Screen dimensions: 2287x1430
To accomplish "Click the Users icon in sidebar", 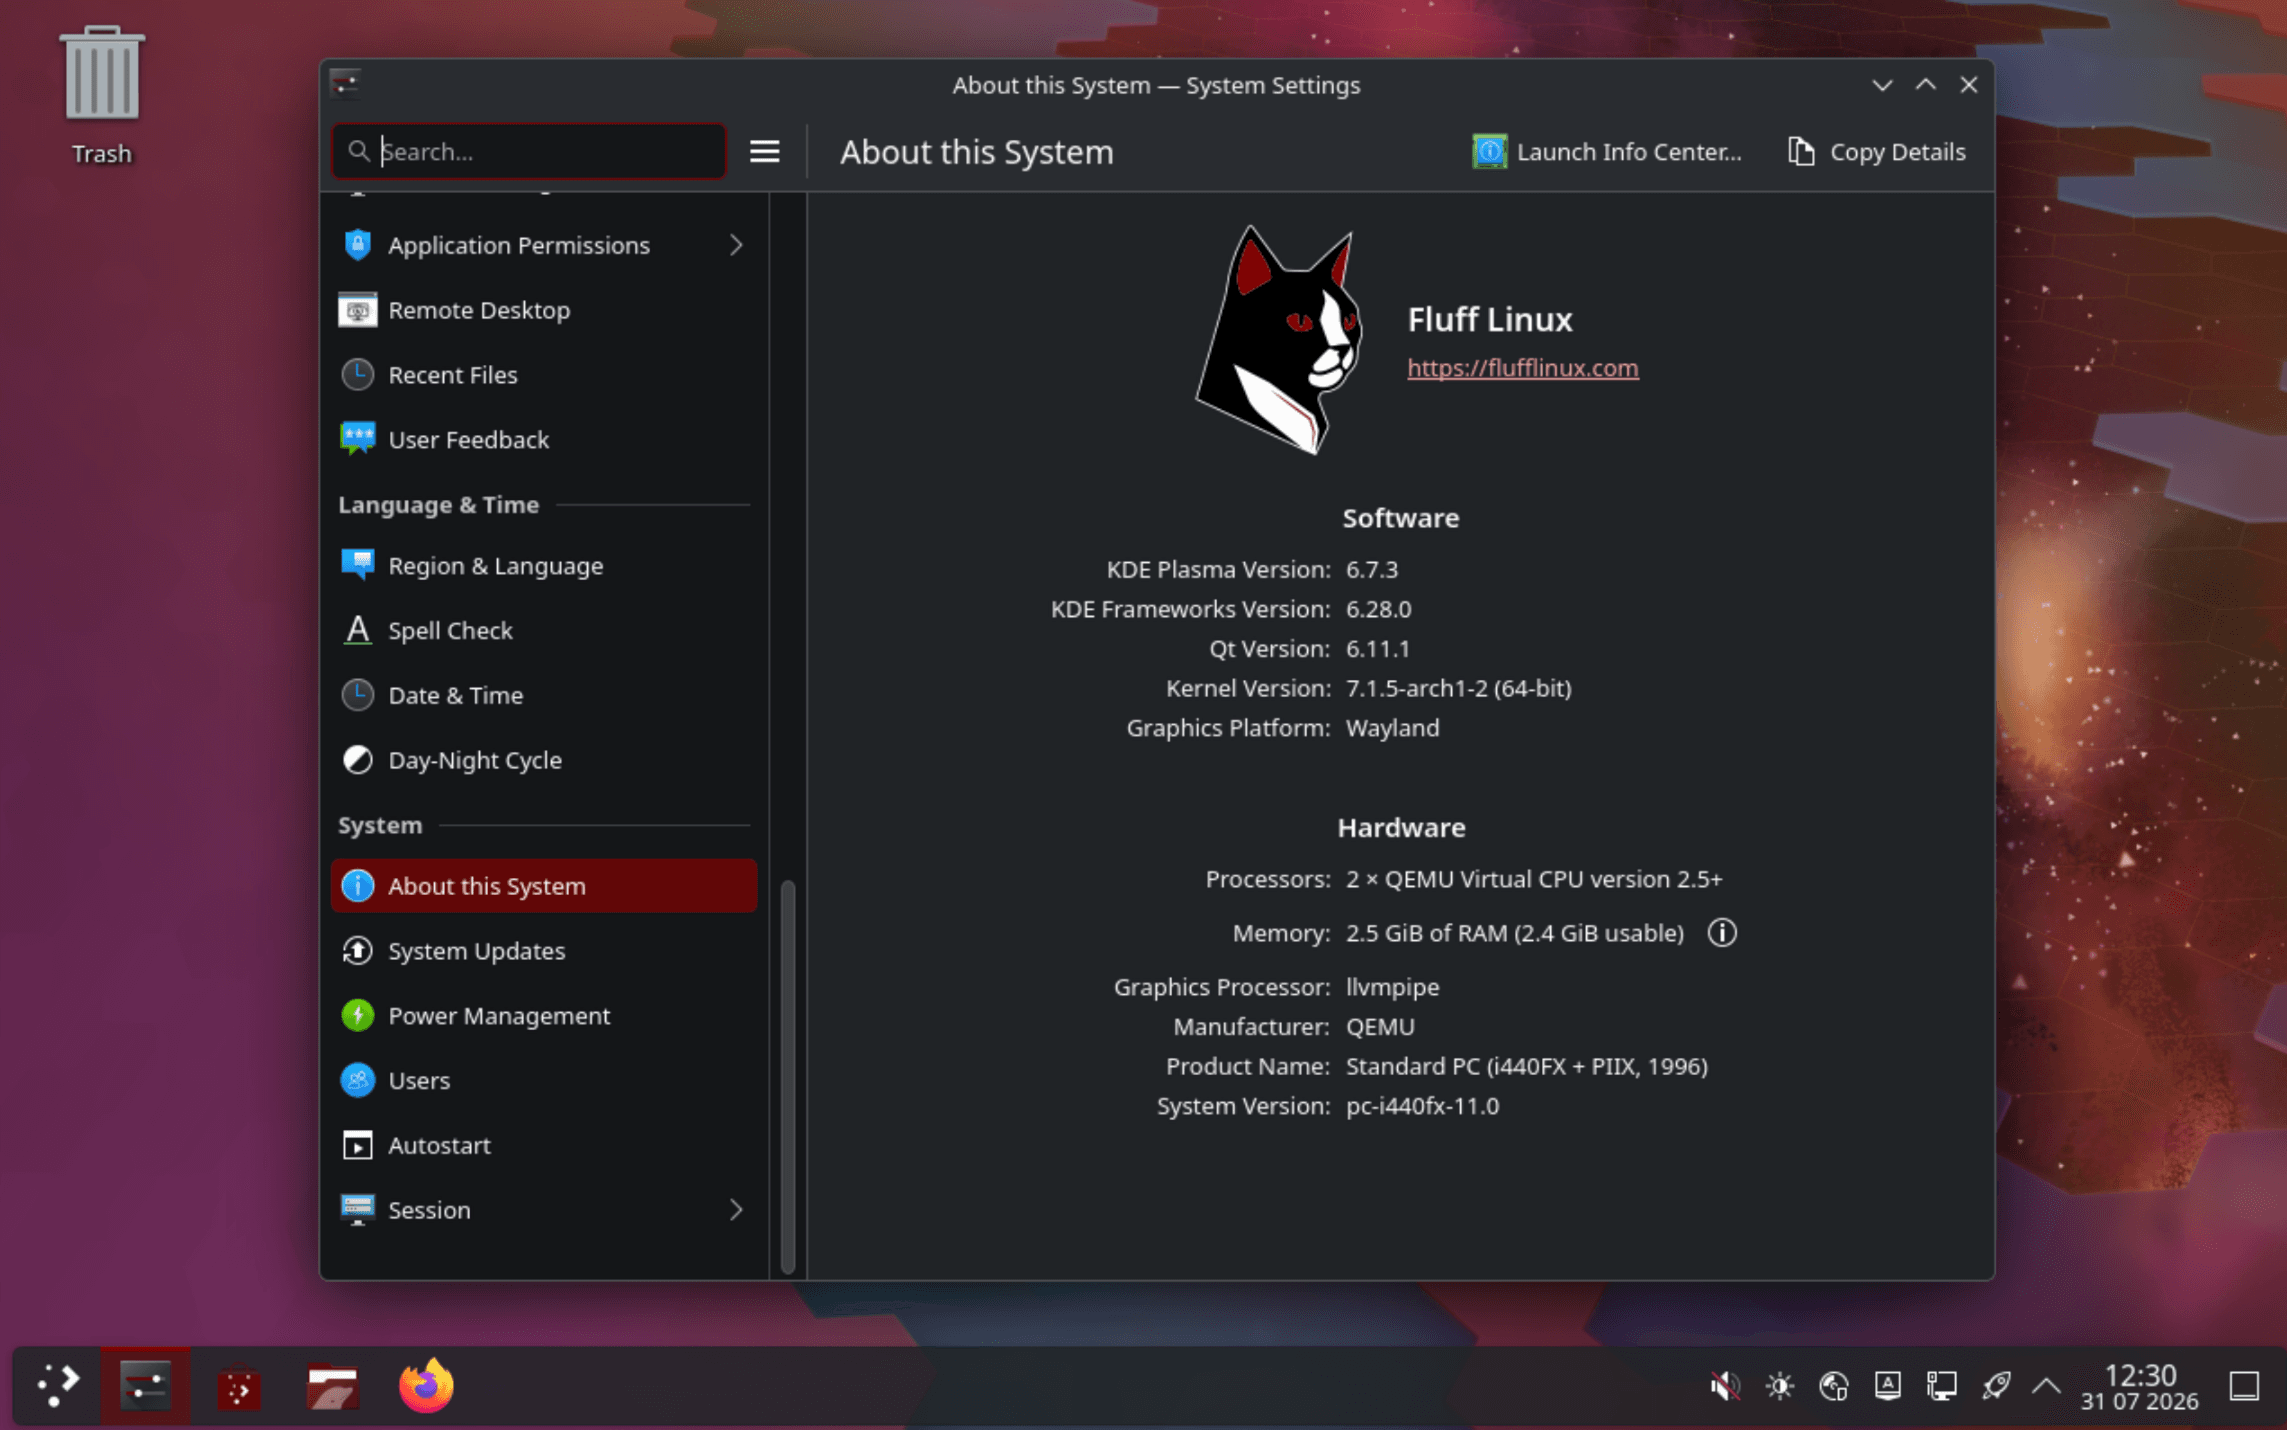I will click(357, 1080).
